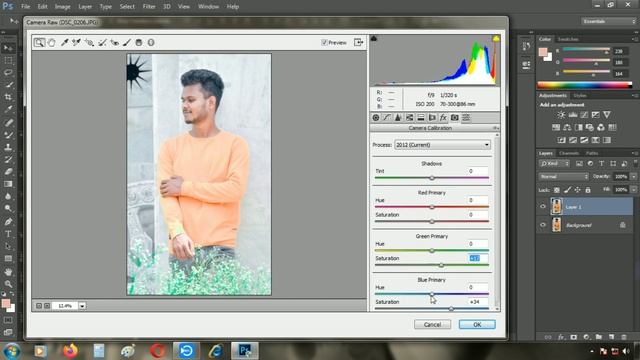Open the layer Kind filter dropdown
640x360 pixels.
click(x=555, y=164)
